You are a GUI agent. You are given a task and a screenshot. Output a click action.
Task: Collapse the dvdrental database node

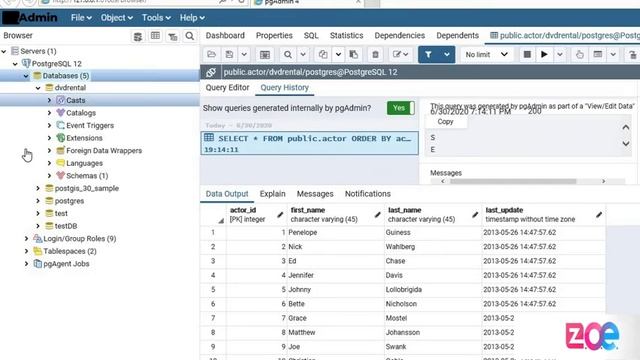38,88
